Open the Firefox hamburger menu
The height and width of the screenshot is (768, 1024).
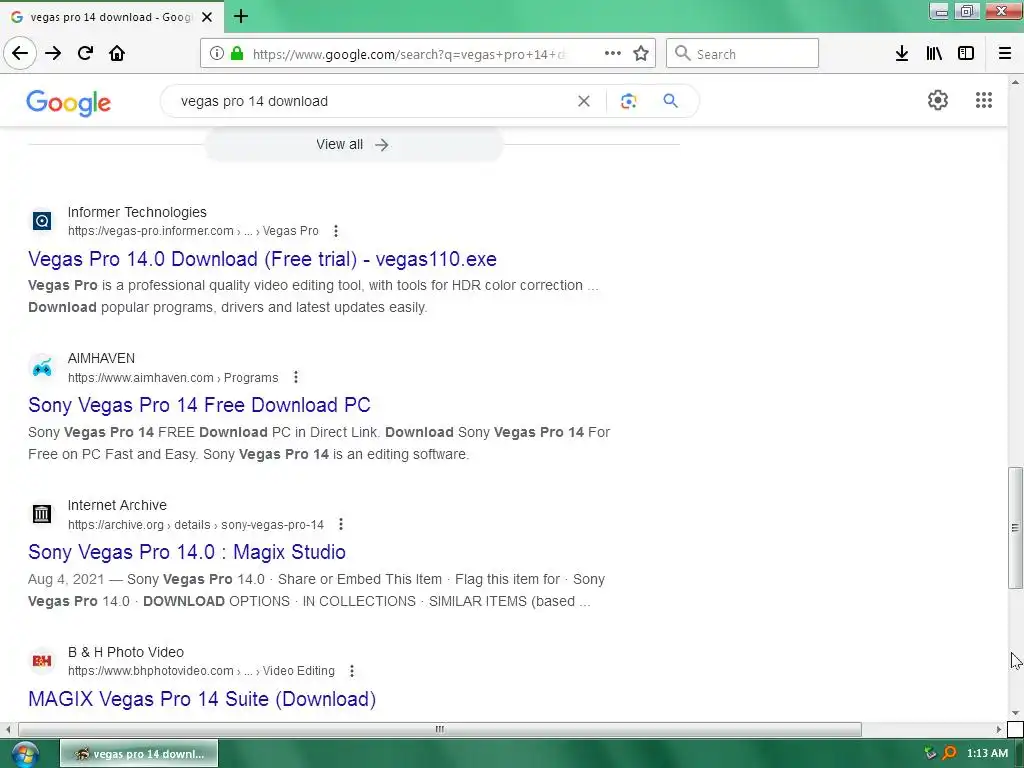[x=1005, y=54]
